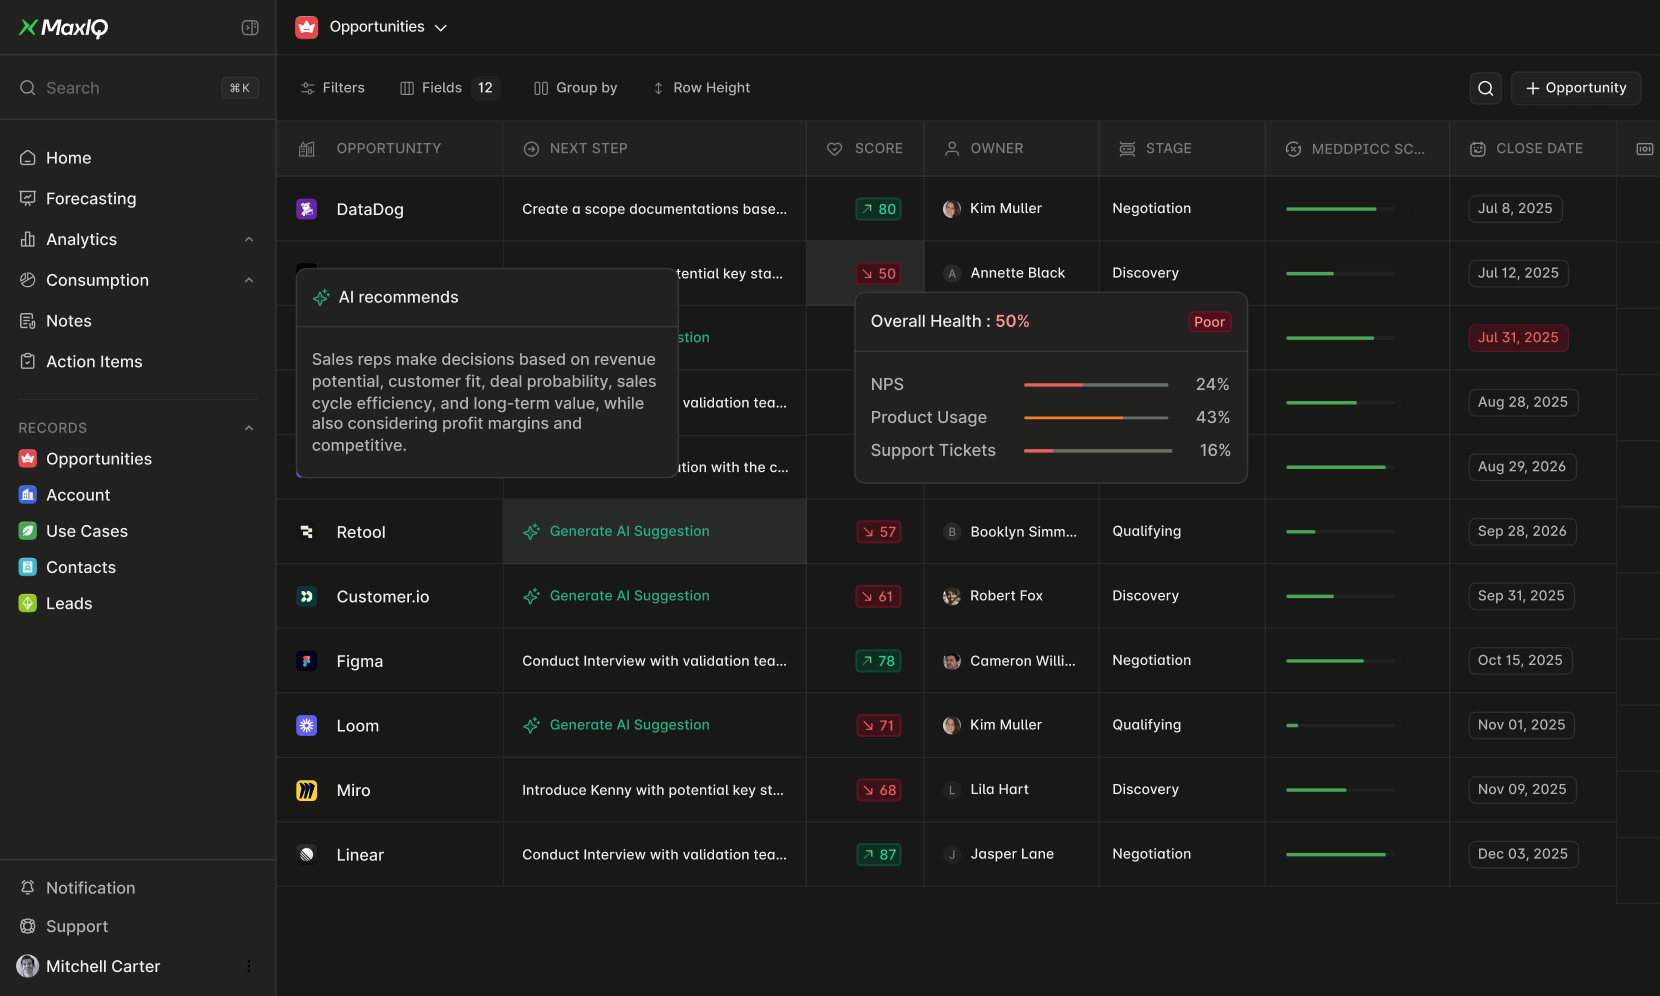Click the Leads icon under Records
The width and height of the screenshot is (1660, 996).
tap(27, 603)
